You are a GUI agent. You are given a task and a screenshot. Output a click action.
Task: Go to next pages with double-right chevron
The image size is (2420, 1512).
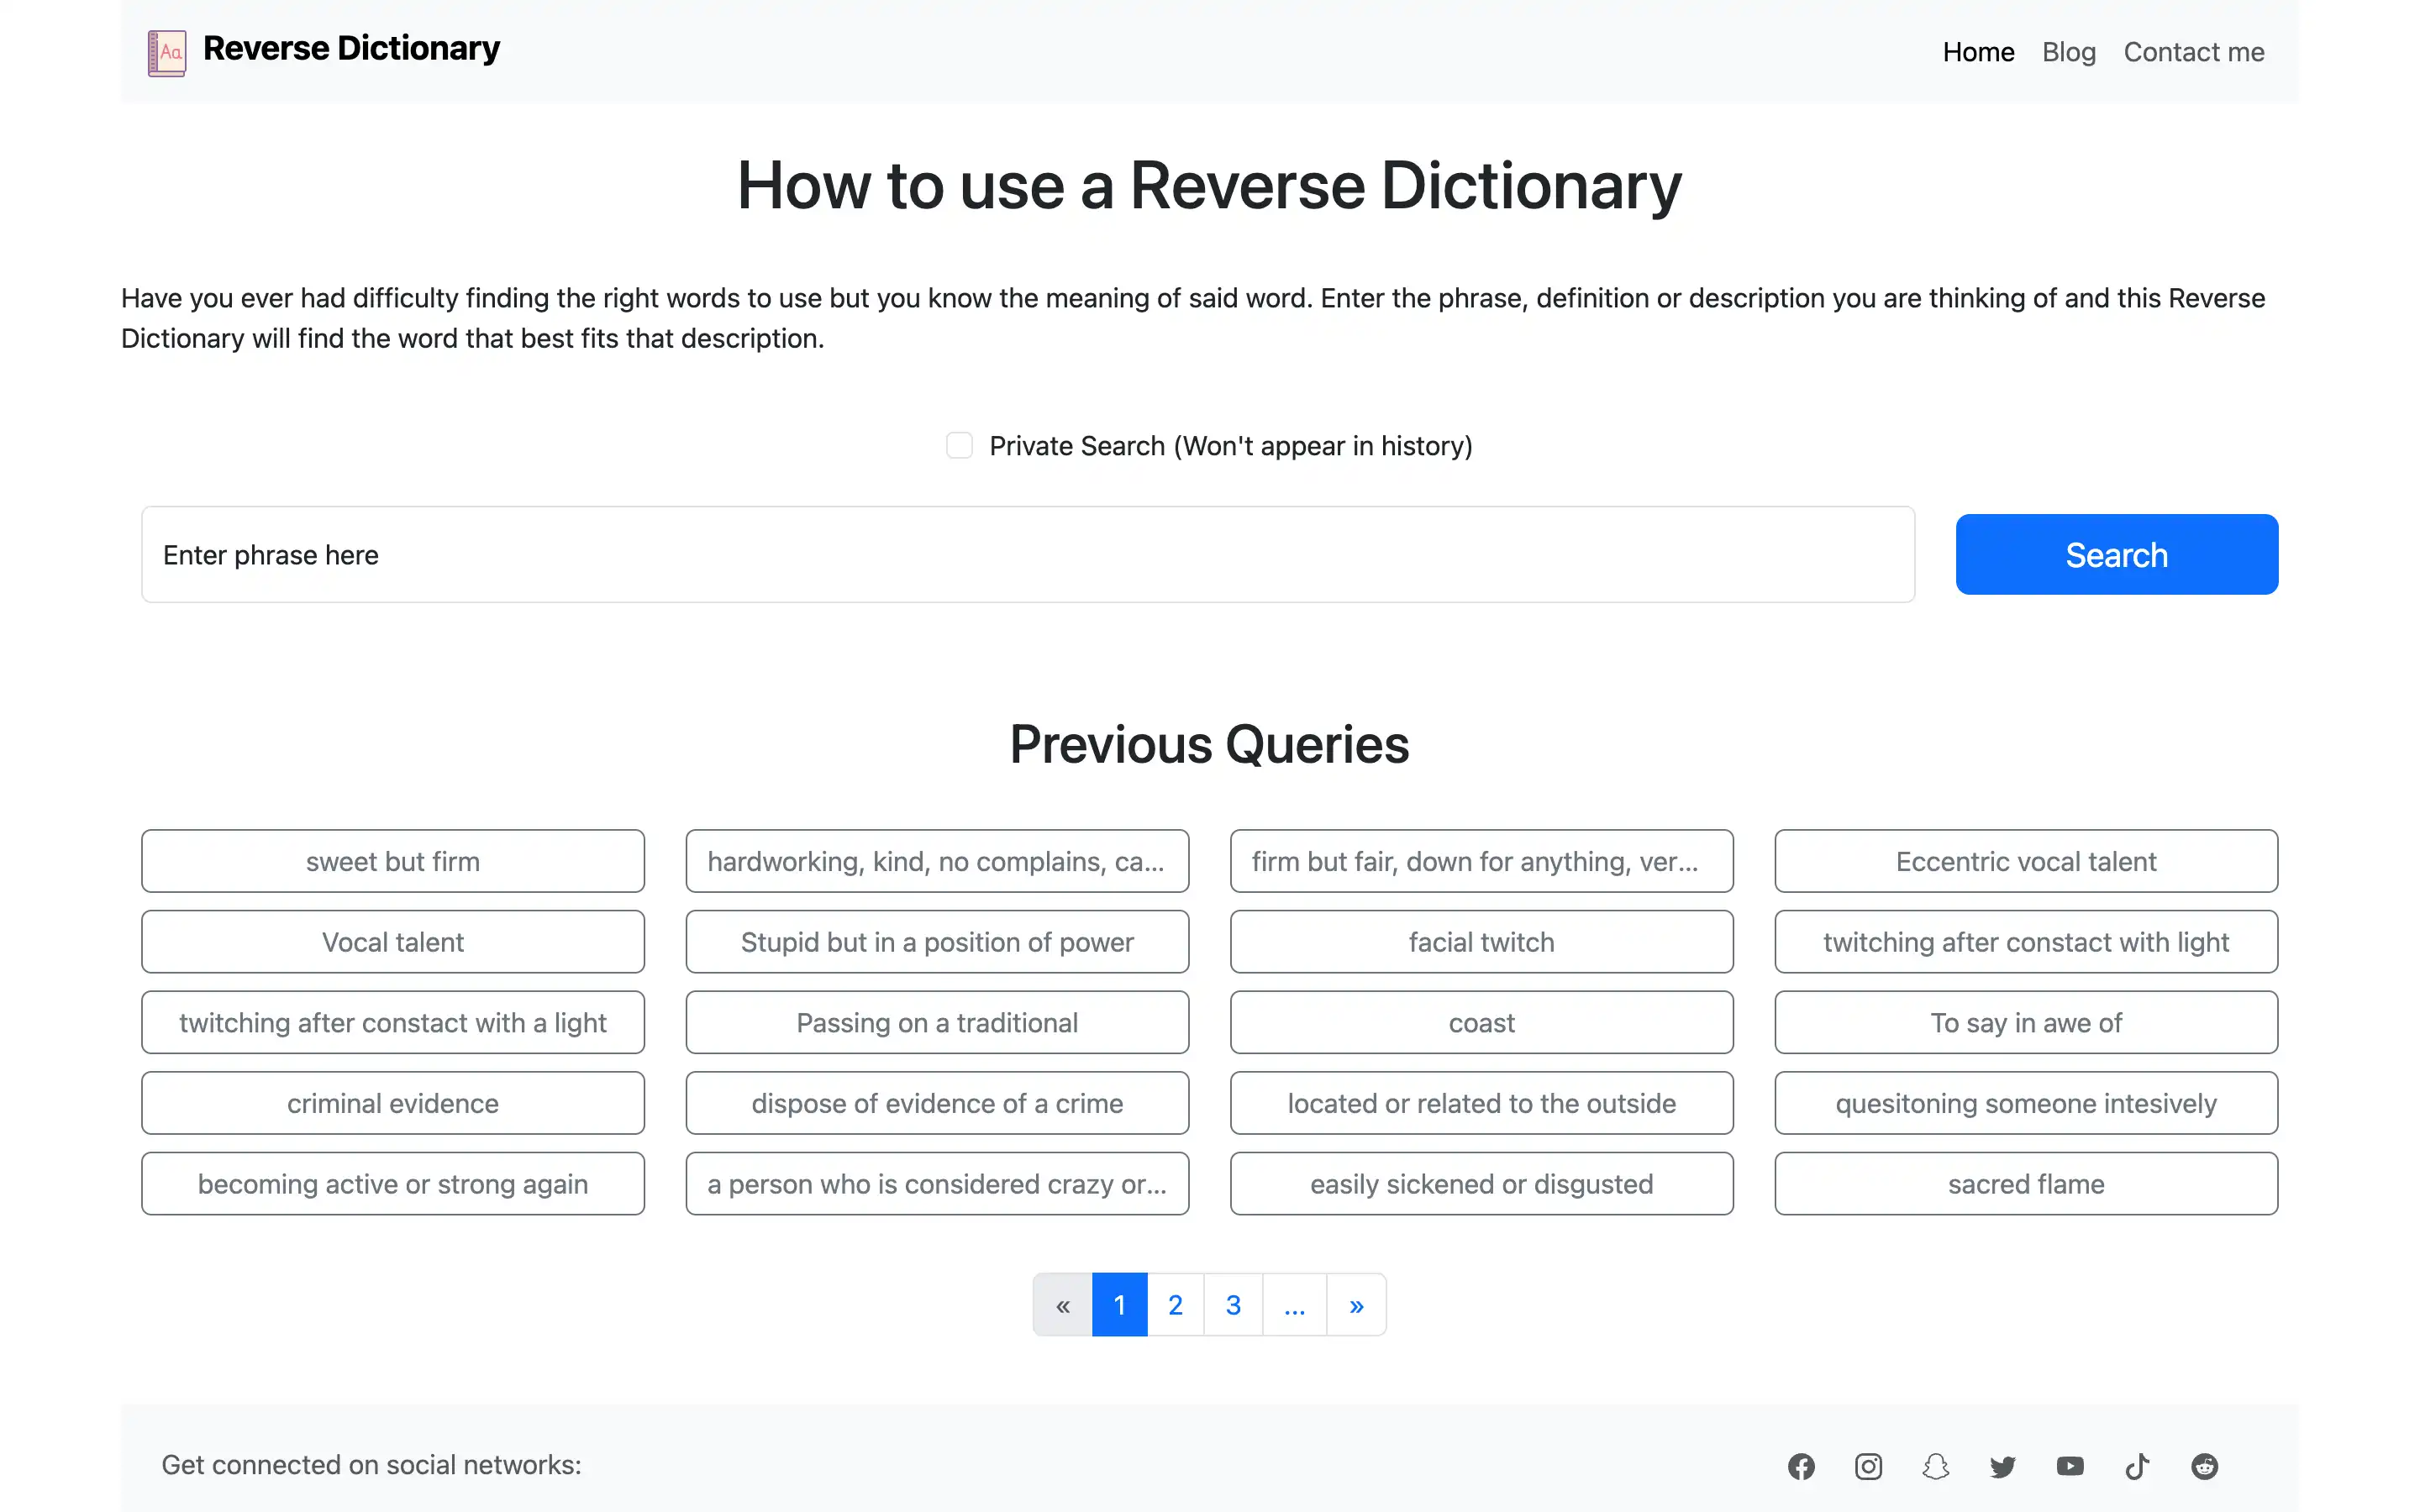tap(1356, 1304)
